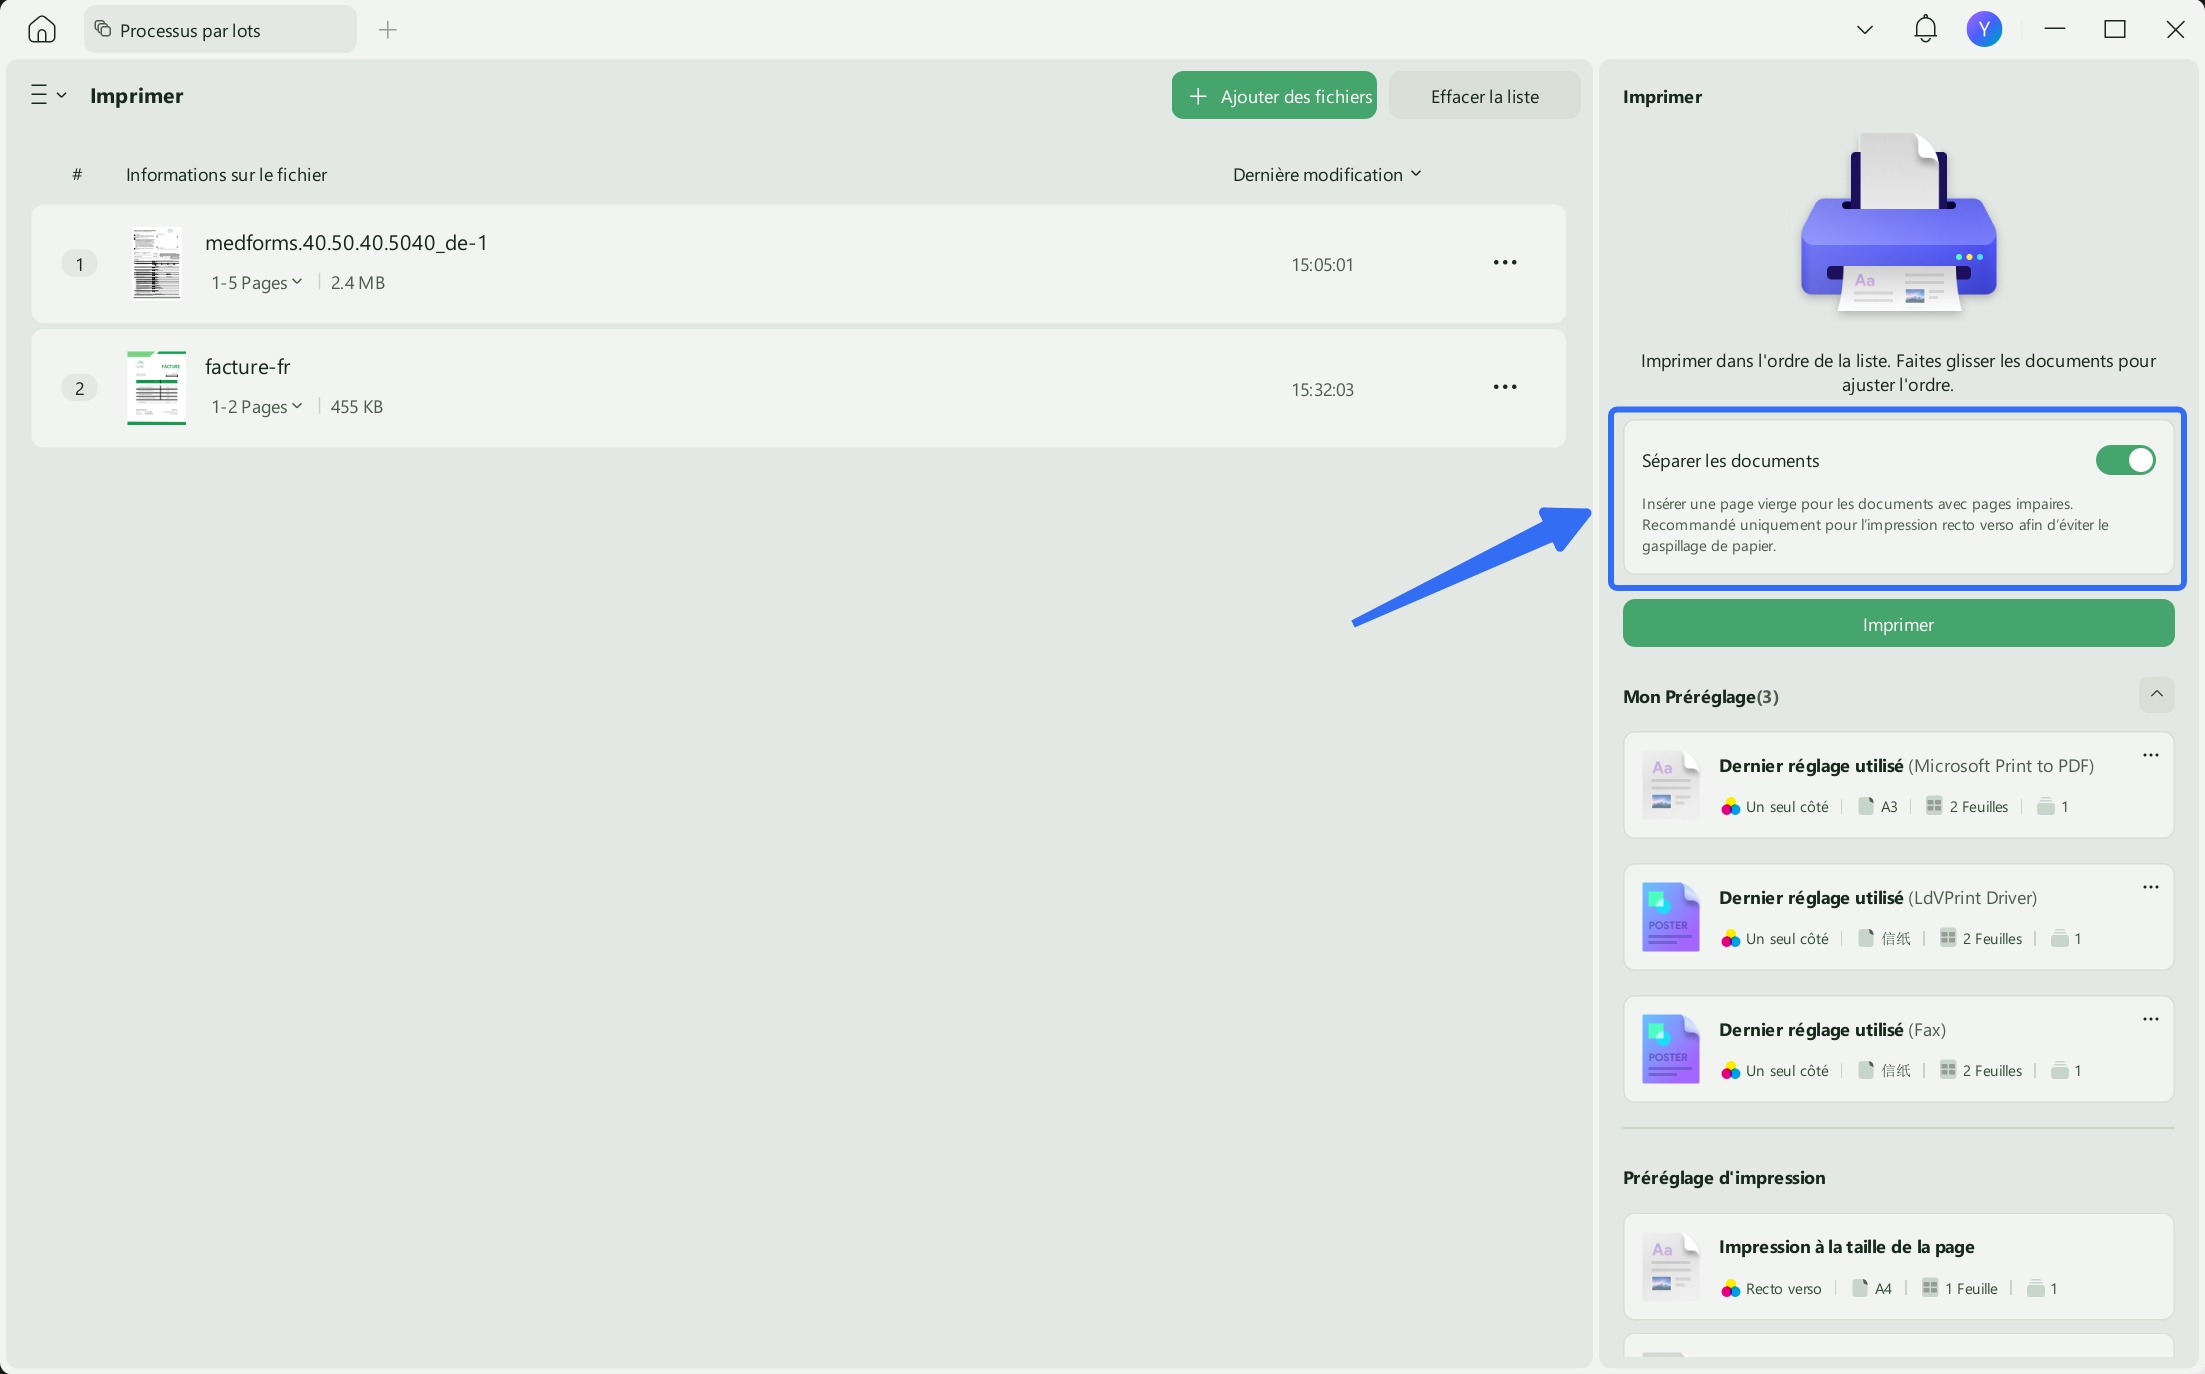Select the medforms.40.50.40.5040_de-1 file name
The height and width of the screenshot is (1374, 2205).
click(x=346, y=243)
